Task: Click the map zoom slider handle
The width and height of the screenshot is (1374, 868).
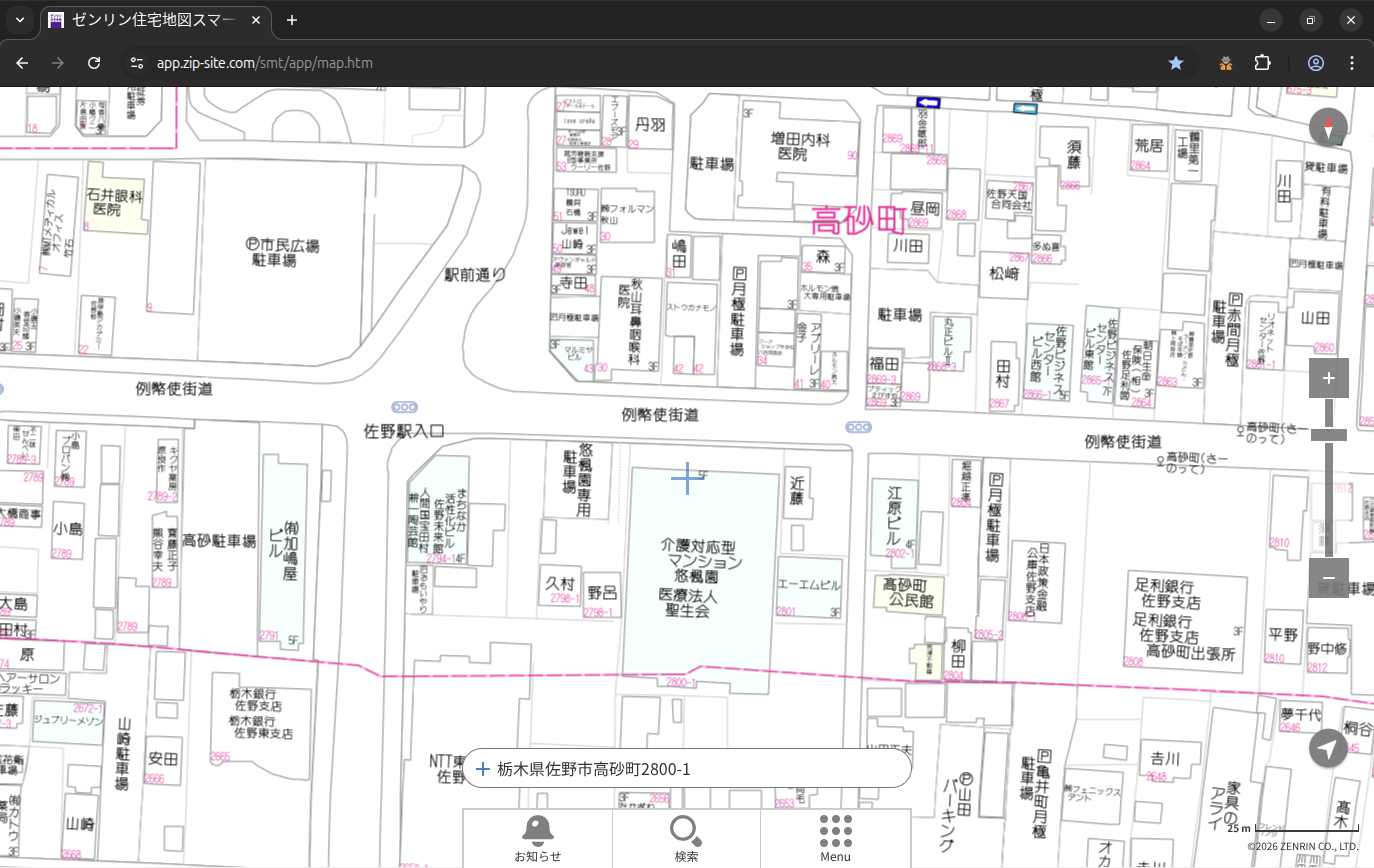Action: coord(1328,435)
